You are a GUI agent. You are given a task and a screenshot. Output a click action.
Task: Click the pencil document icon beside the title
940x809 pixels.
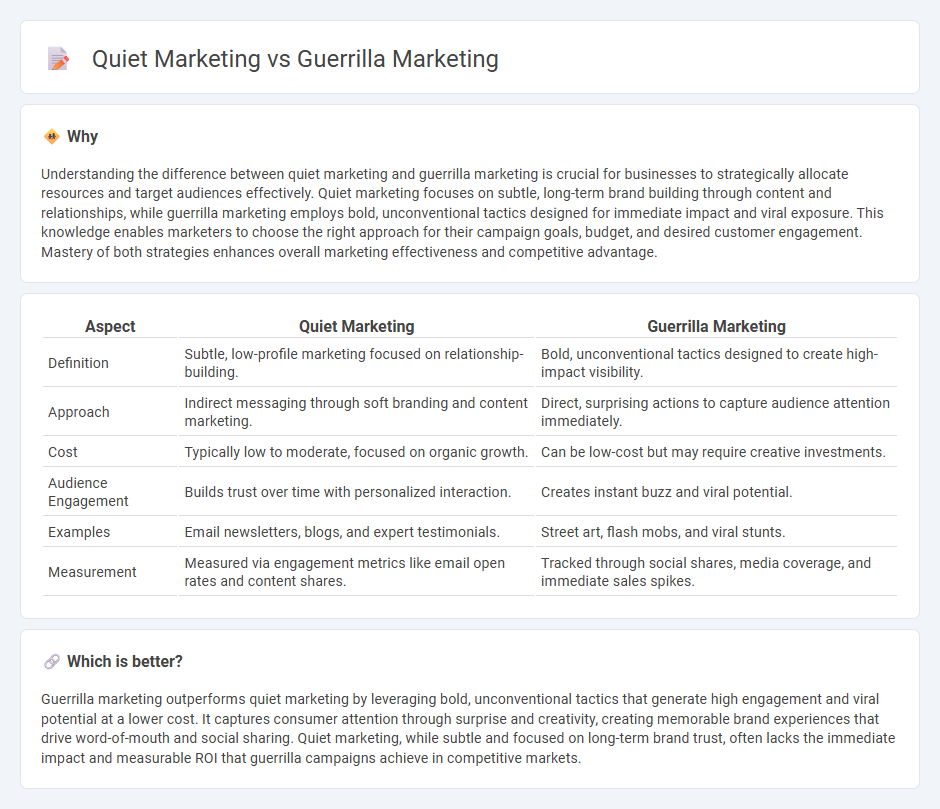[x=58, y=59]
